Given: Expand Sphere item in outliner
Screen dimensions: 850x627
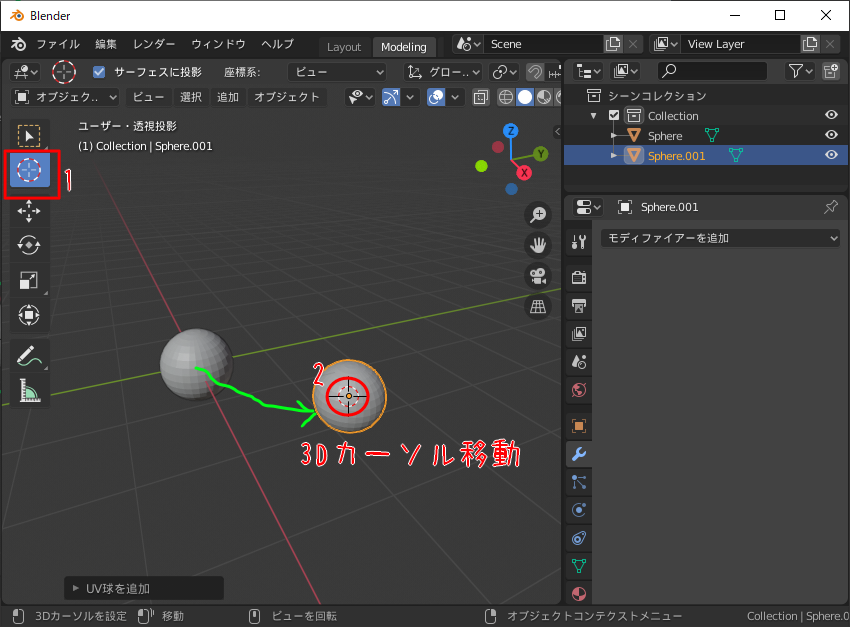Looking at the screenshot, I should (614, 135).
